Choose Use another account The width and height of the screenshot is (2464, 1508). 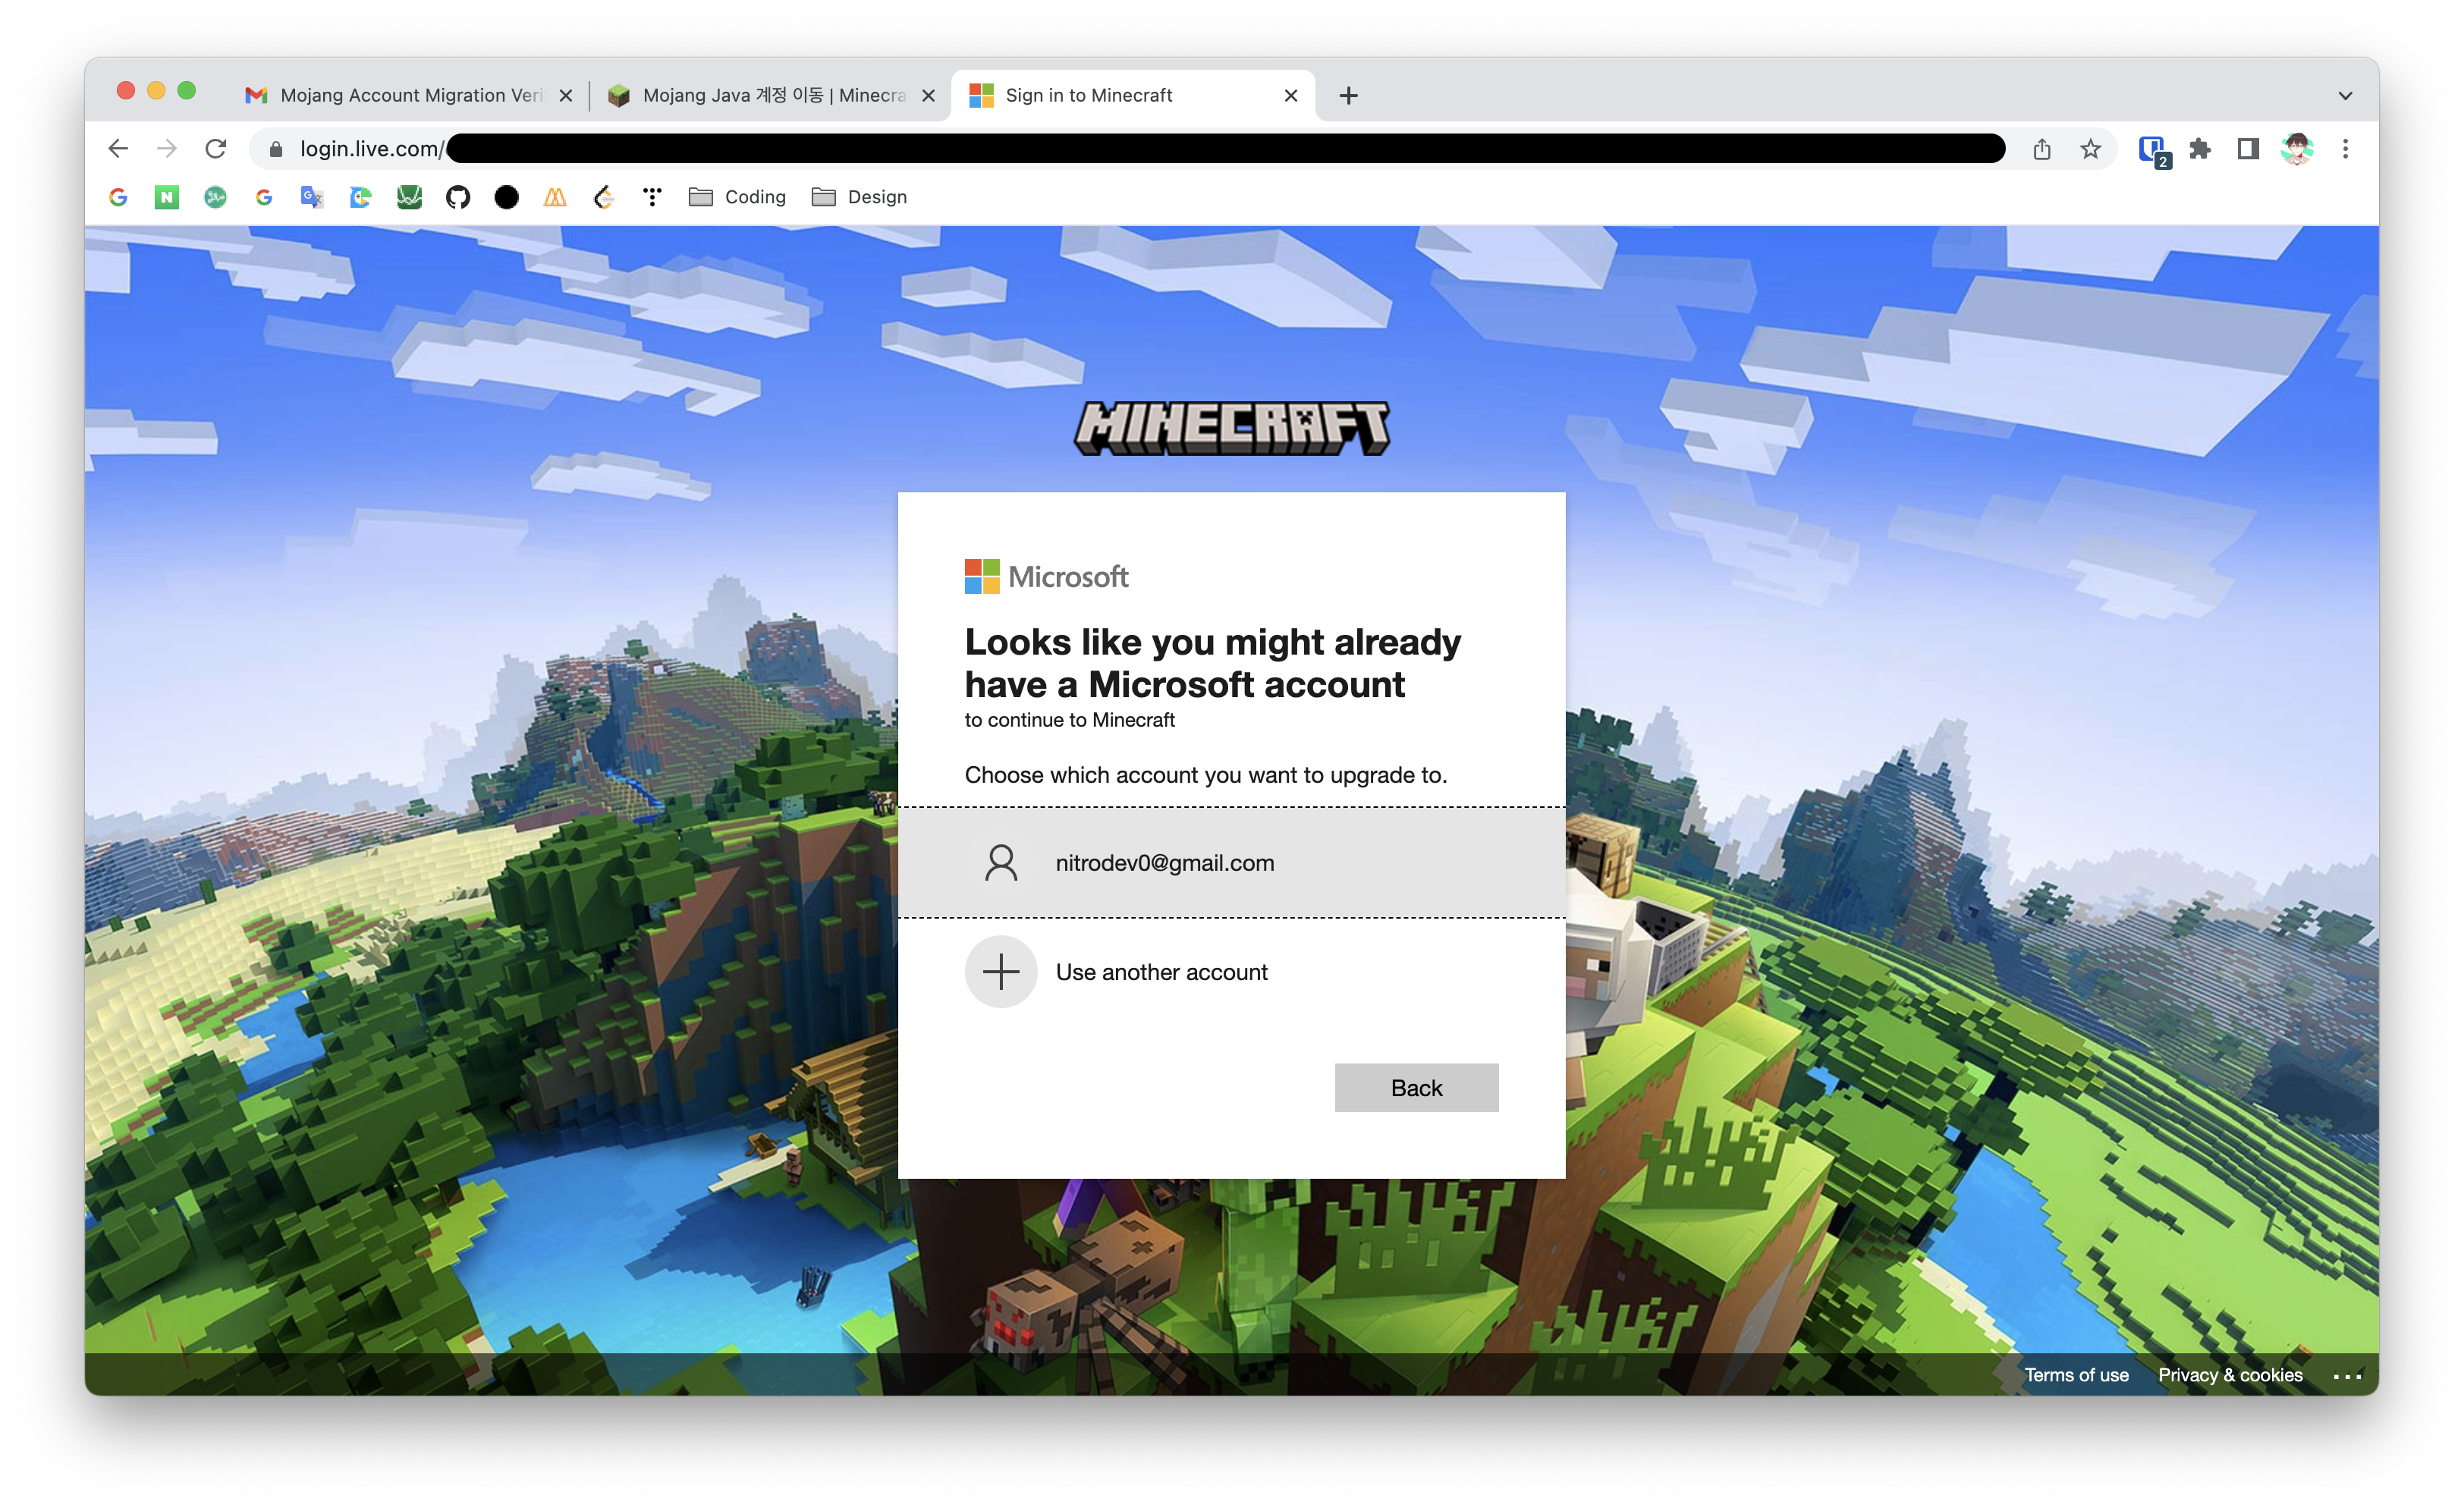tap(1160, 972)
